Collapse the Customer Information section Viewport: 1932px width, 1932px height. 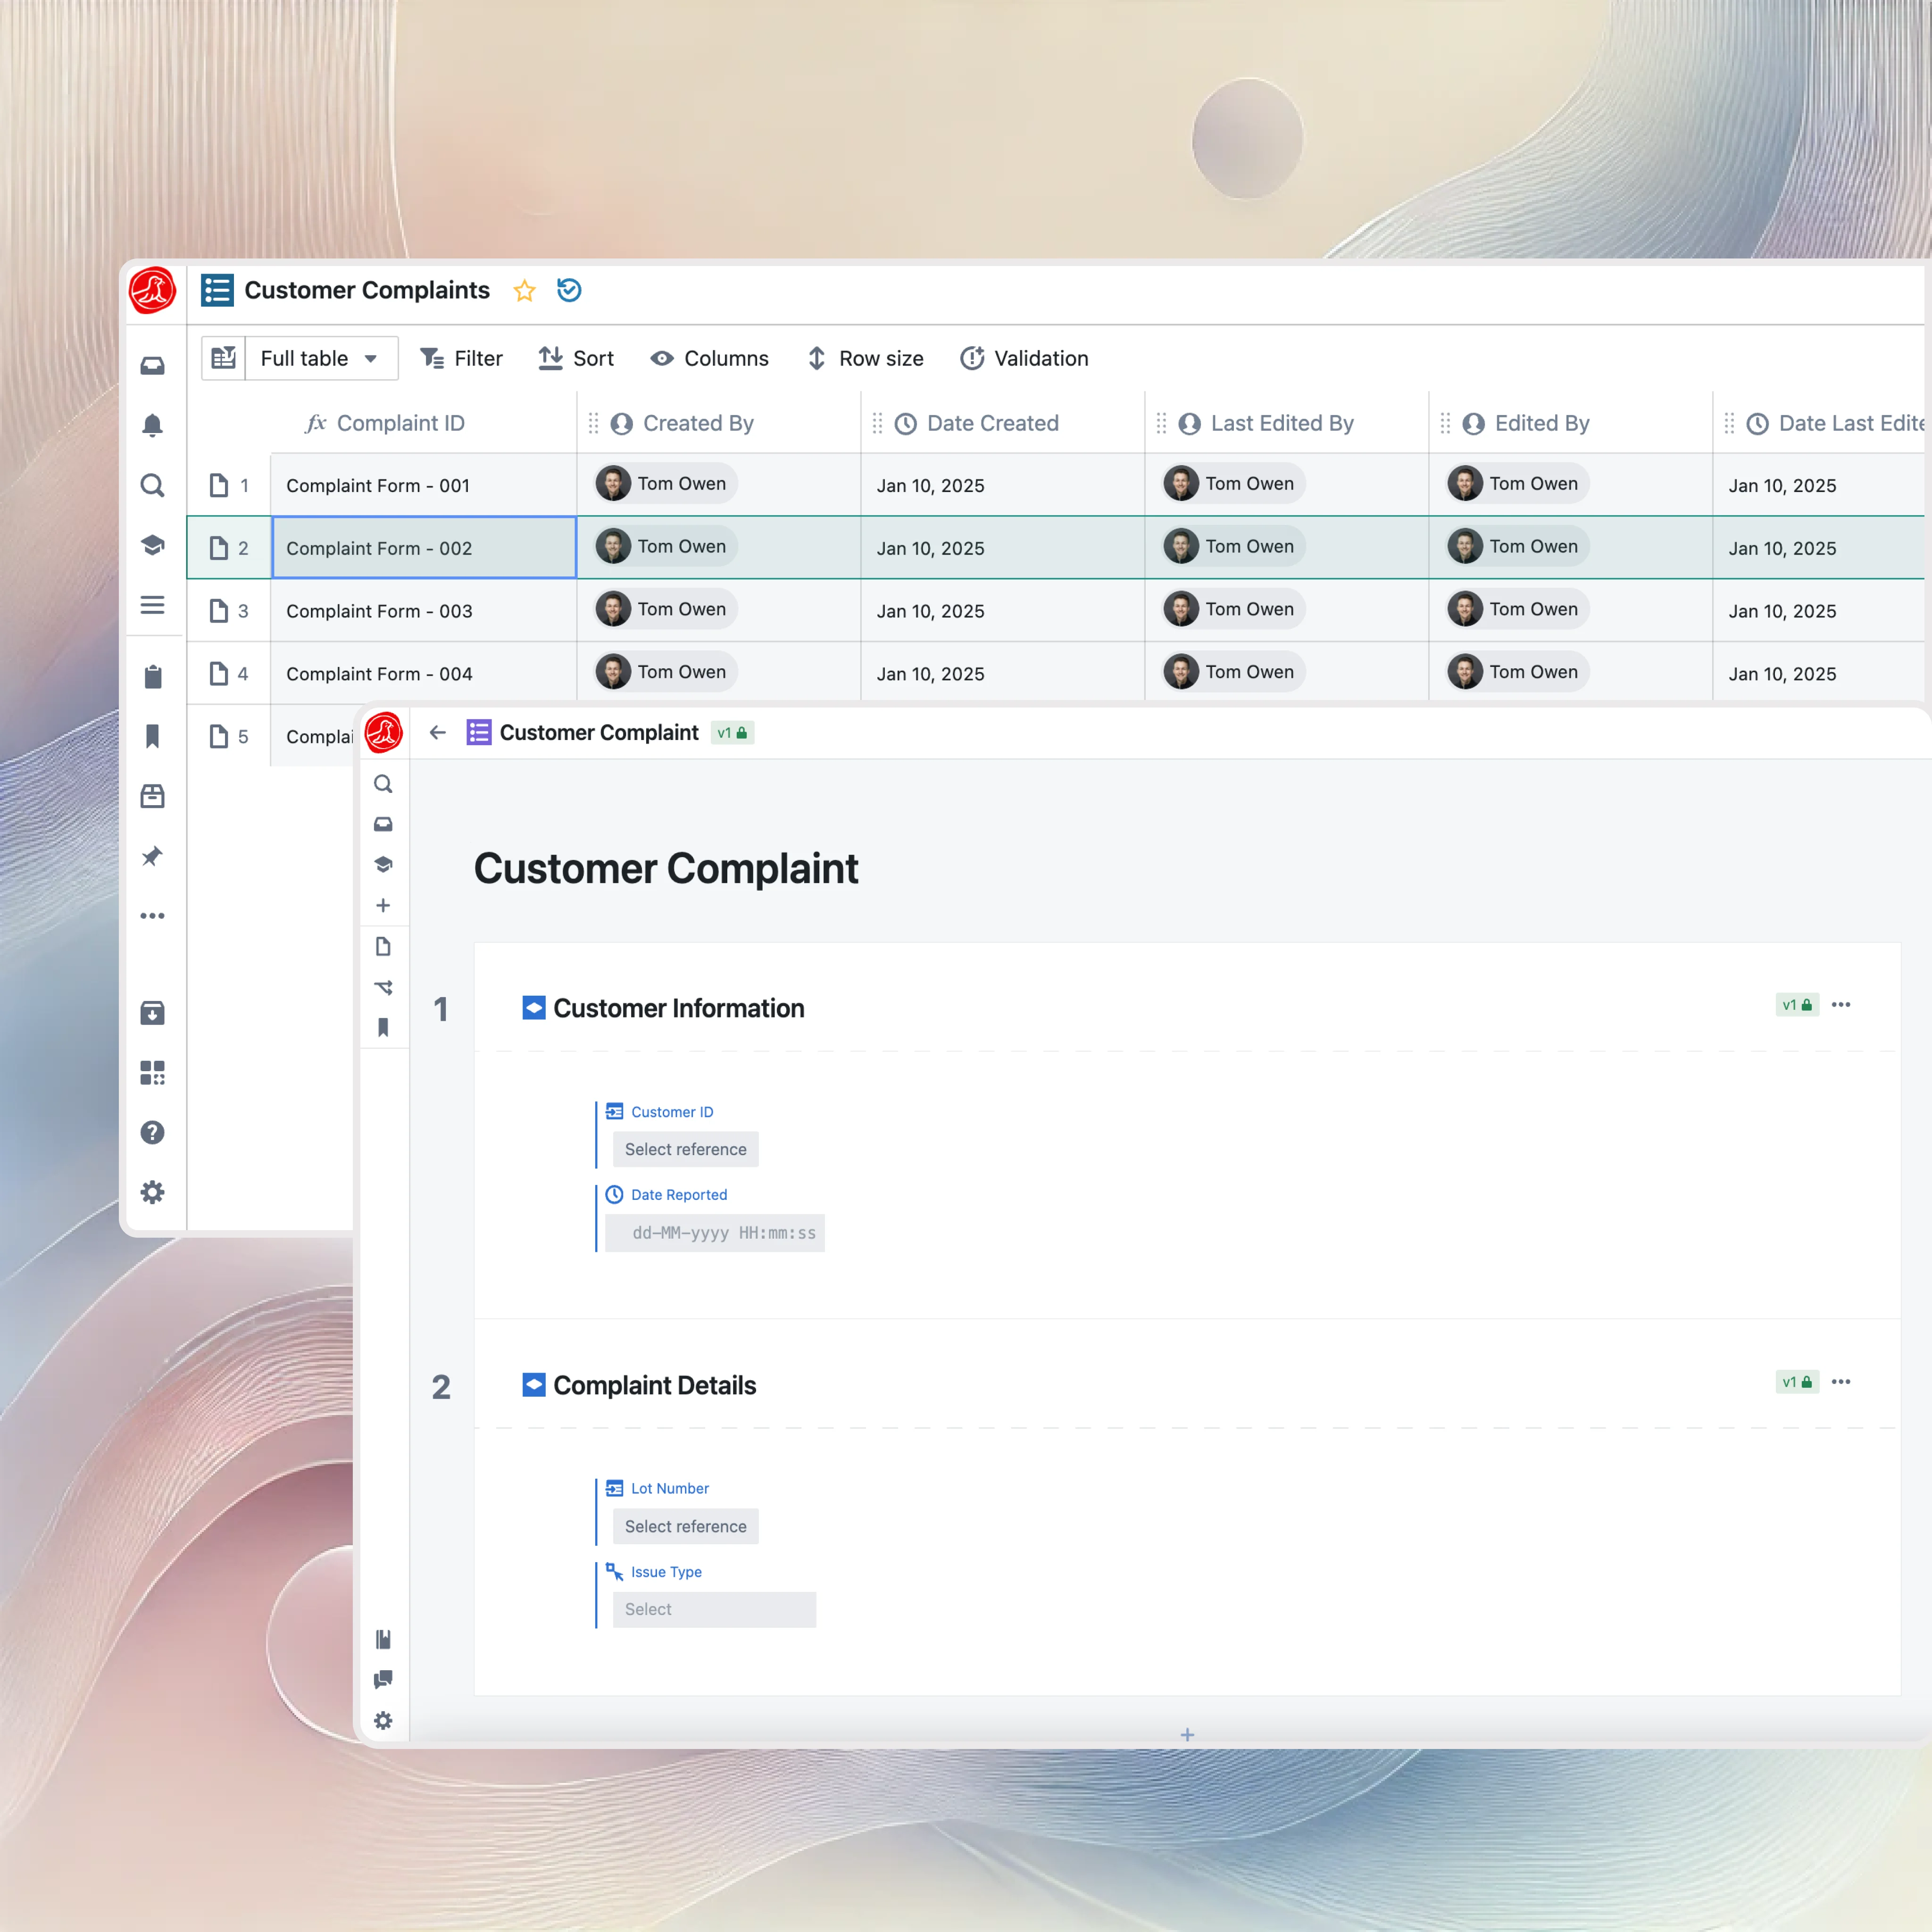click(534, 1008)
